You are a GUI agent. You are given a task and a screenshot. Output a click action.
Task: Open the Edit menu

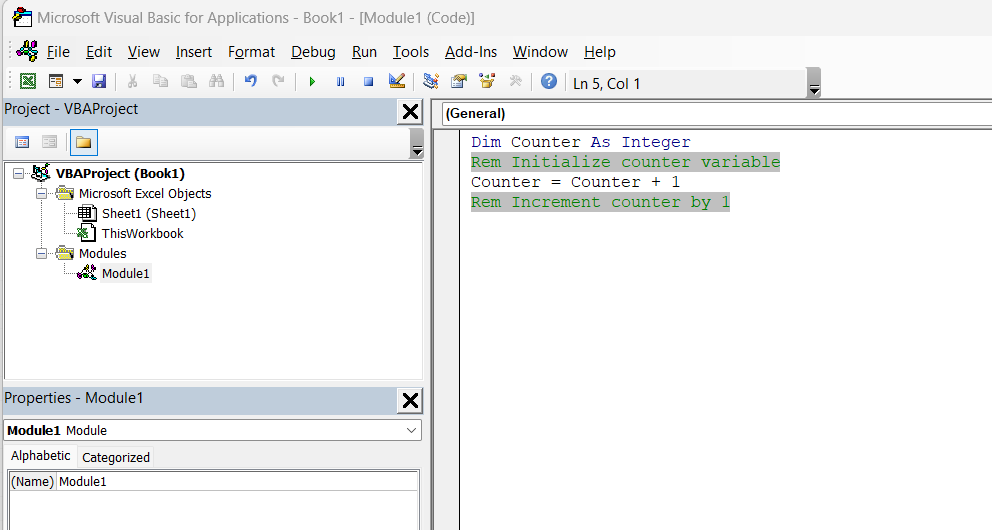(99, 52)
